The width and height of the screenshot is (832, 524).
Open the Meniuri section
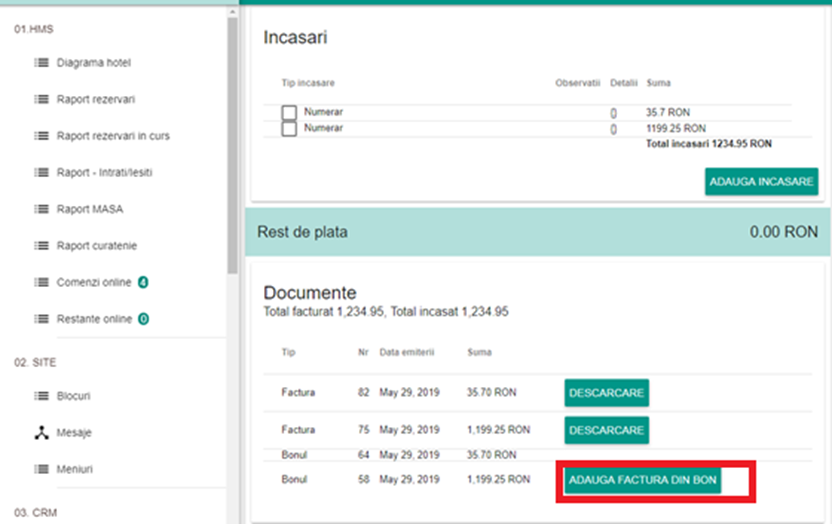tap(74, 469)
